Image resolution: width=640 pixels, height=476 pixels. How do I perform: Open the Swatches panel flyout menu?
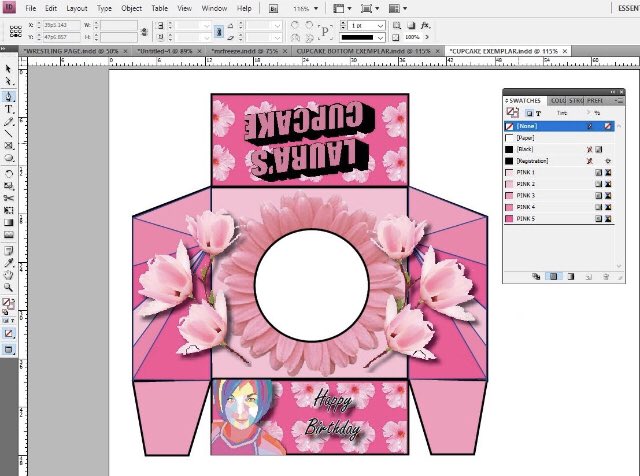click(x=620, y=100)
